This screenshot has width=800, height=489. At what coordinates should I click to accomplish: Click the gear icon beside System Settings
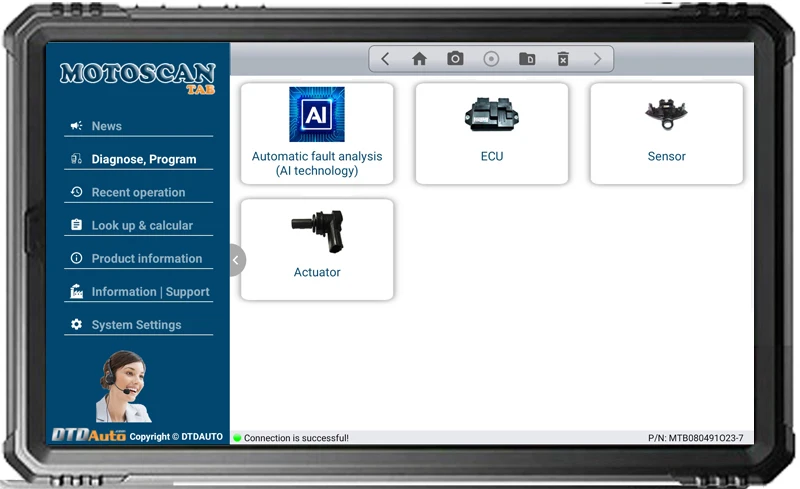(77, 324)
